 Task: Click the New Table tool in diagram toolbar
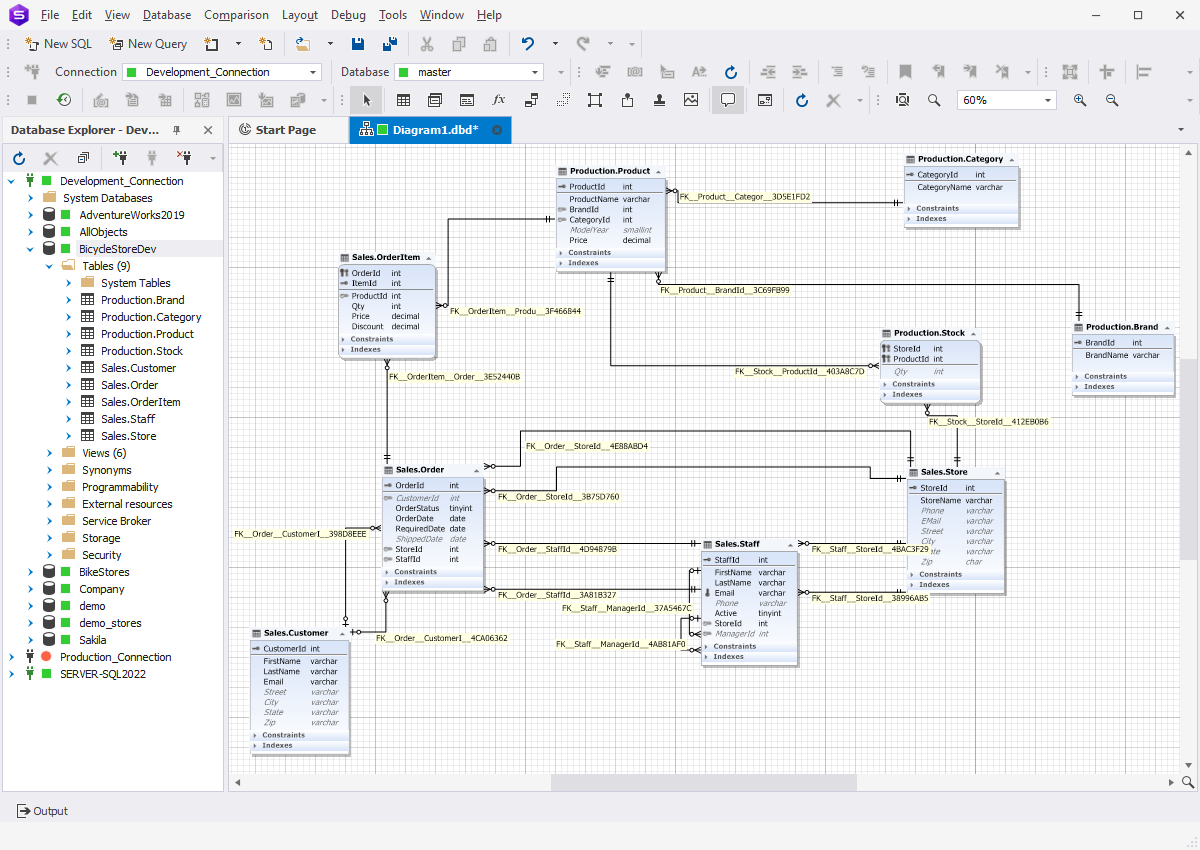(x=403, y=100)
